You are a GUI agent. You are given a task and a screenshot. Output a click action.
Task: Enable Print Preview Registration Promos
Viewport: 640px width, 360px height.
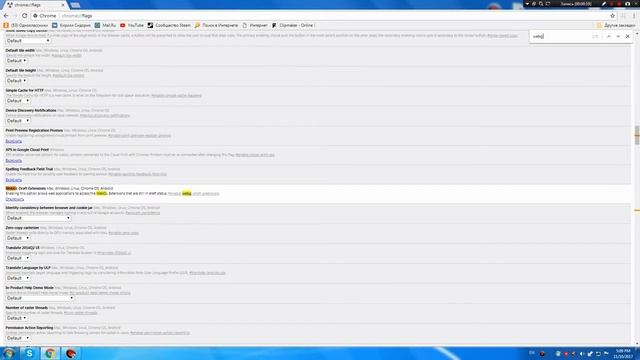click(13, 141)
